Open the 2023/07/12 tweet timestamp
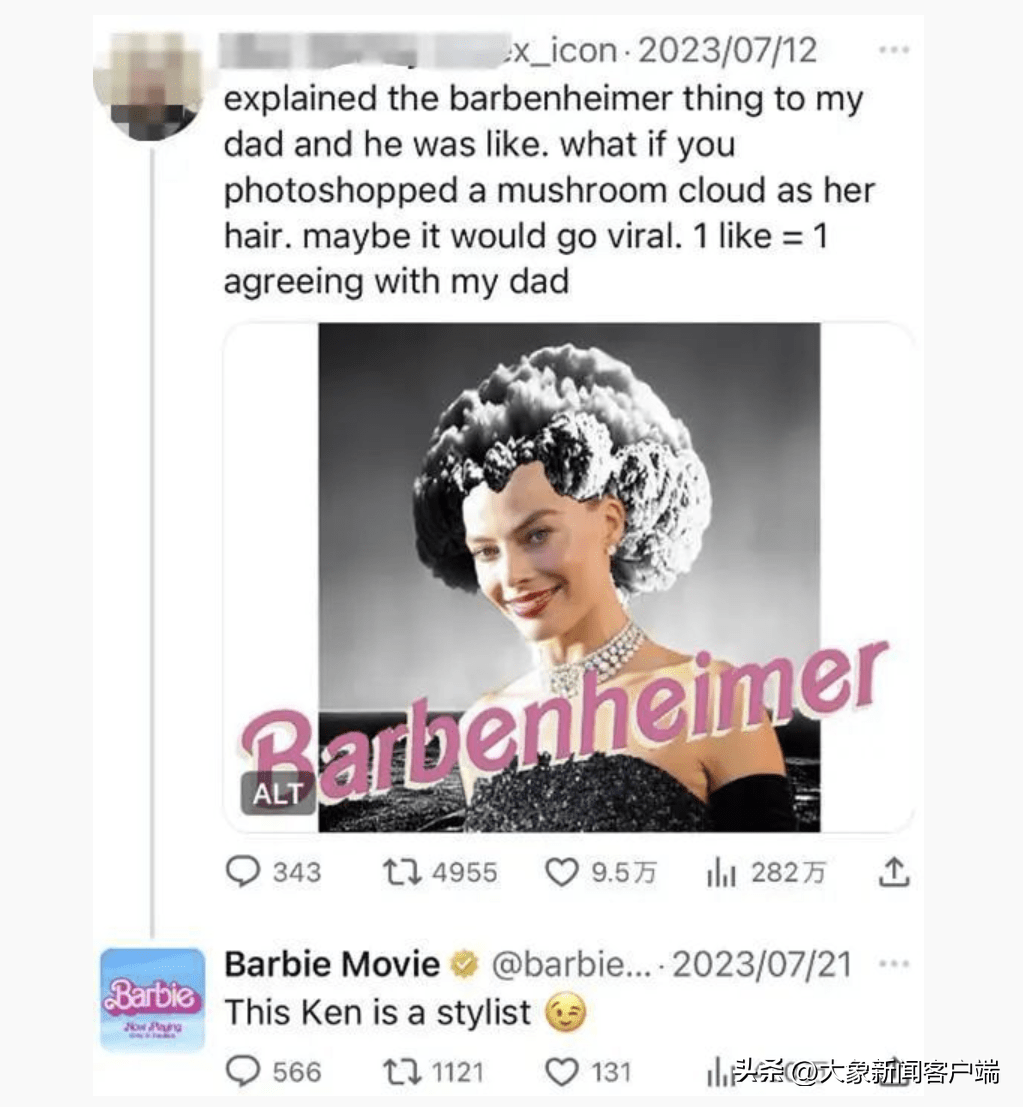The height and width of the screenshot is (1107, 1023). pos(727,50)
